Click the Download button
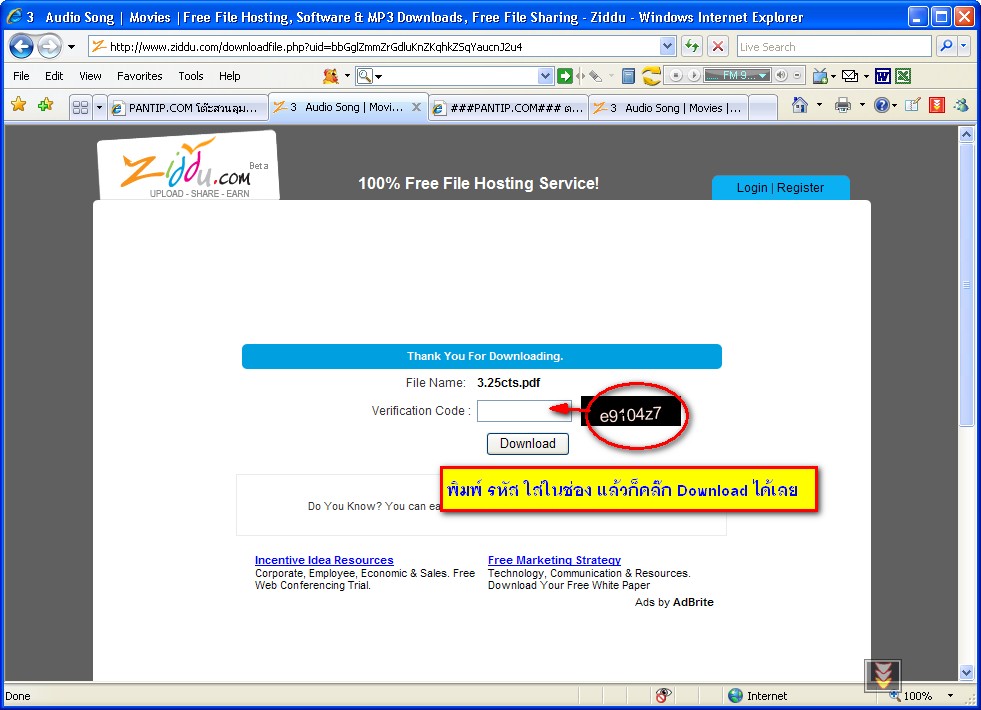Viewport: 981px width, 710px height. coord(527,444)
